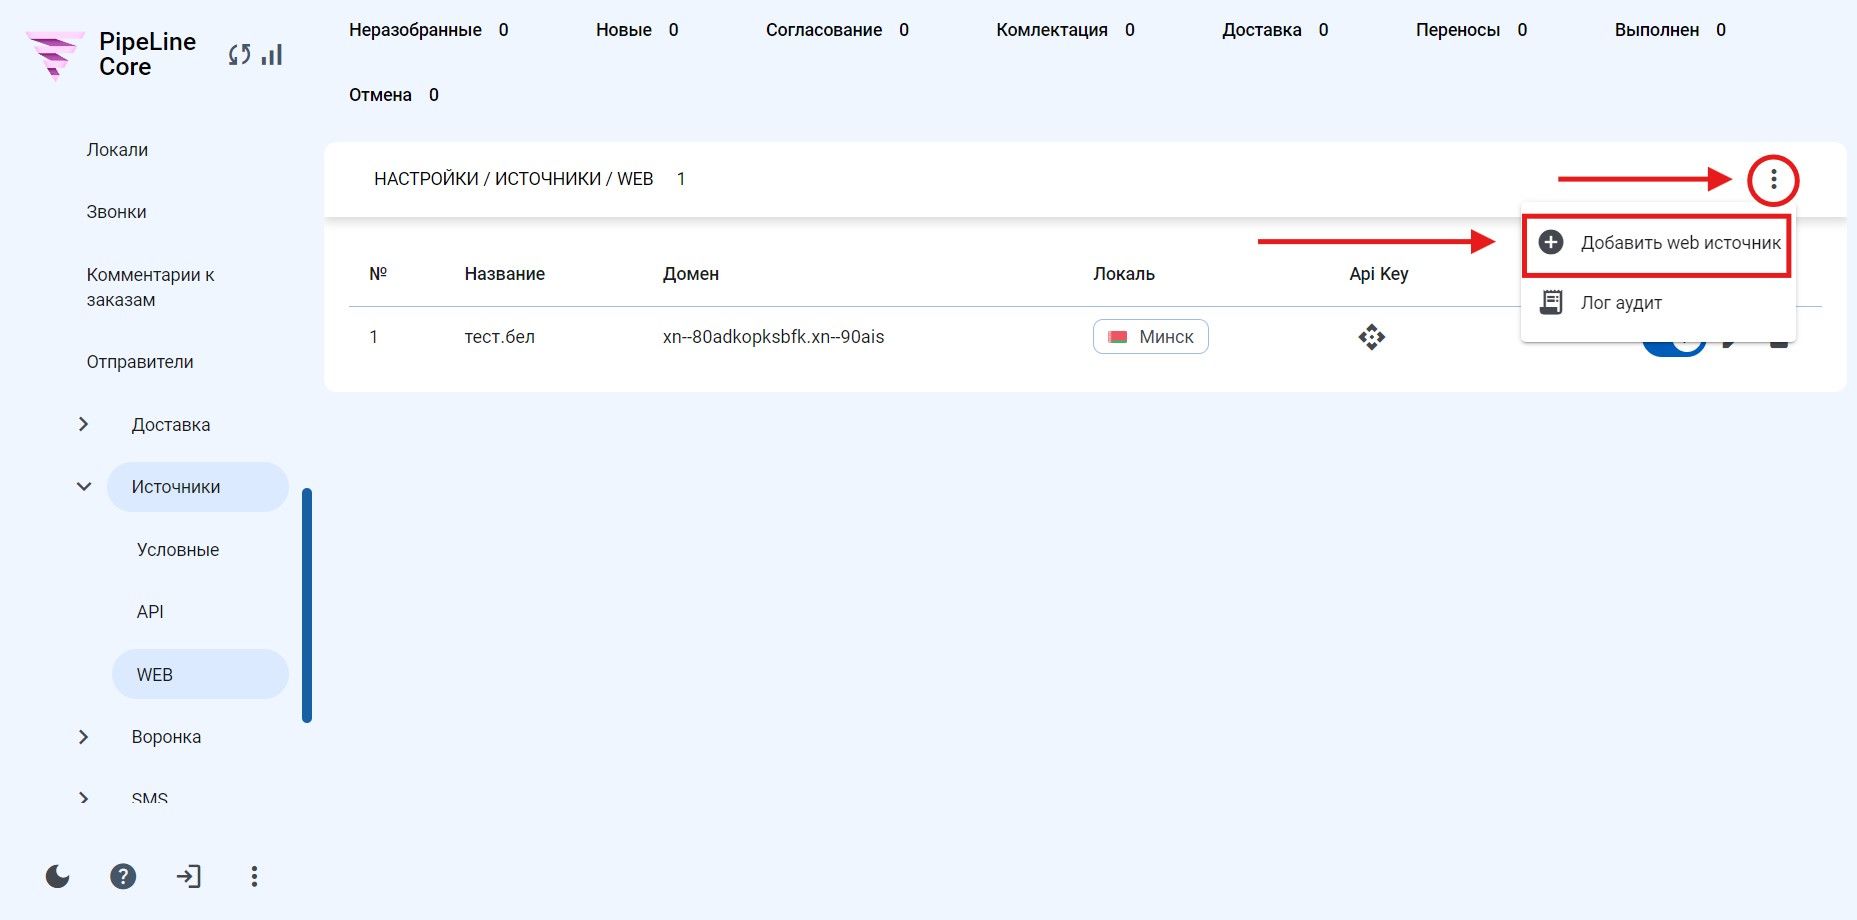Select the Воронка sidebar label
The image size is (1857, 920).
[166, 737]
